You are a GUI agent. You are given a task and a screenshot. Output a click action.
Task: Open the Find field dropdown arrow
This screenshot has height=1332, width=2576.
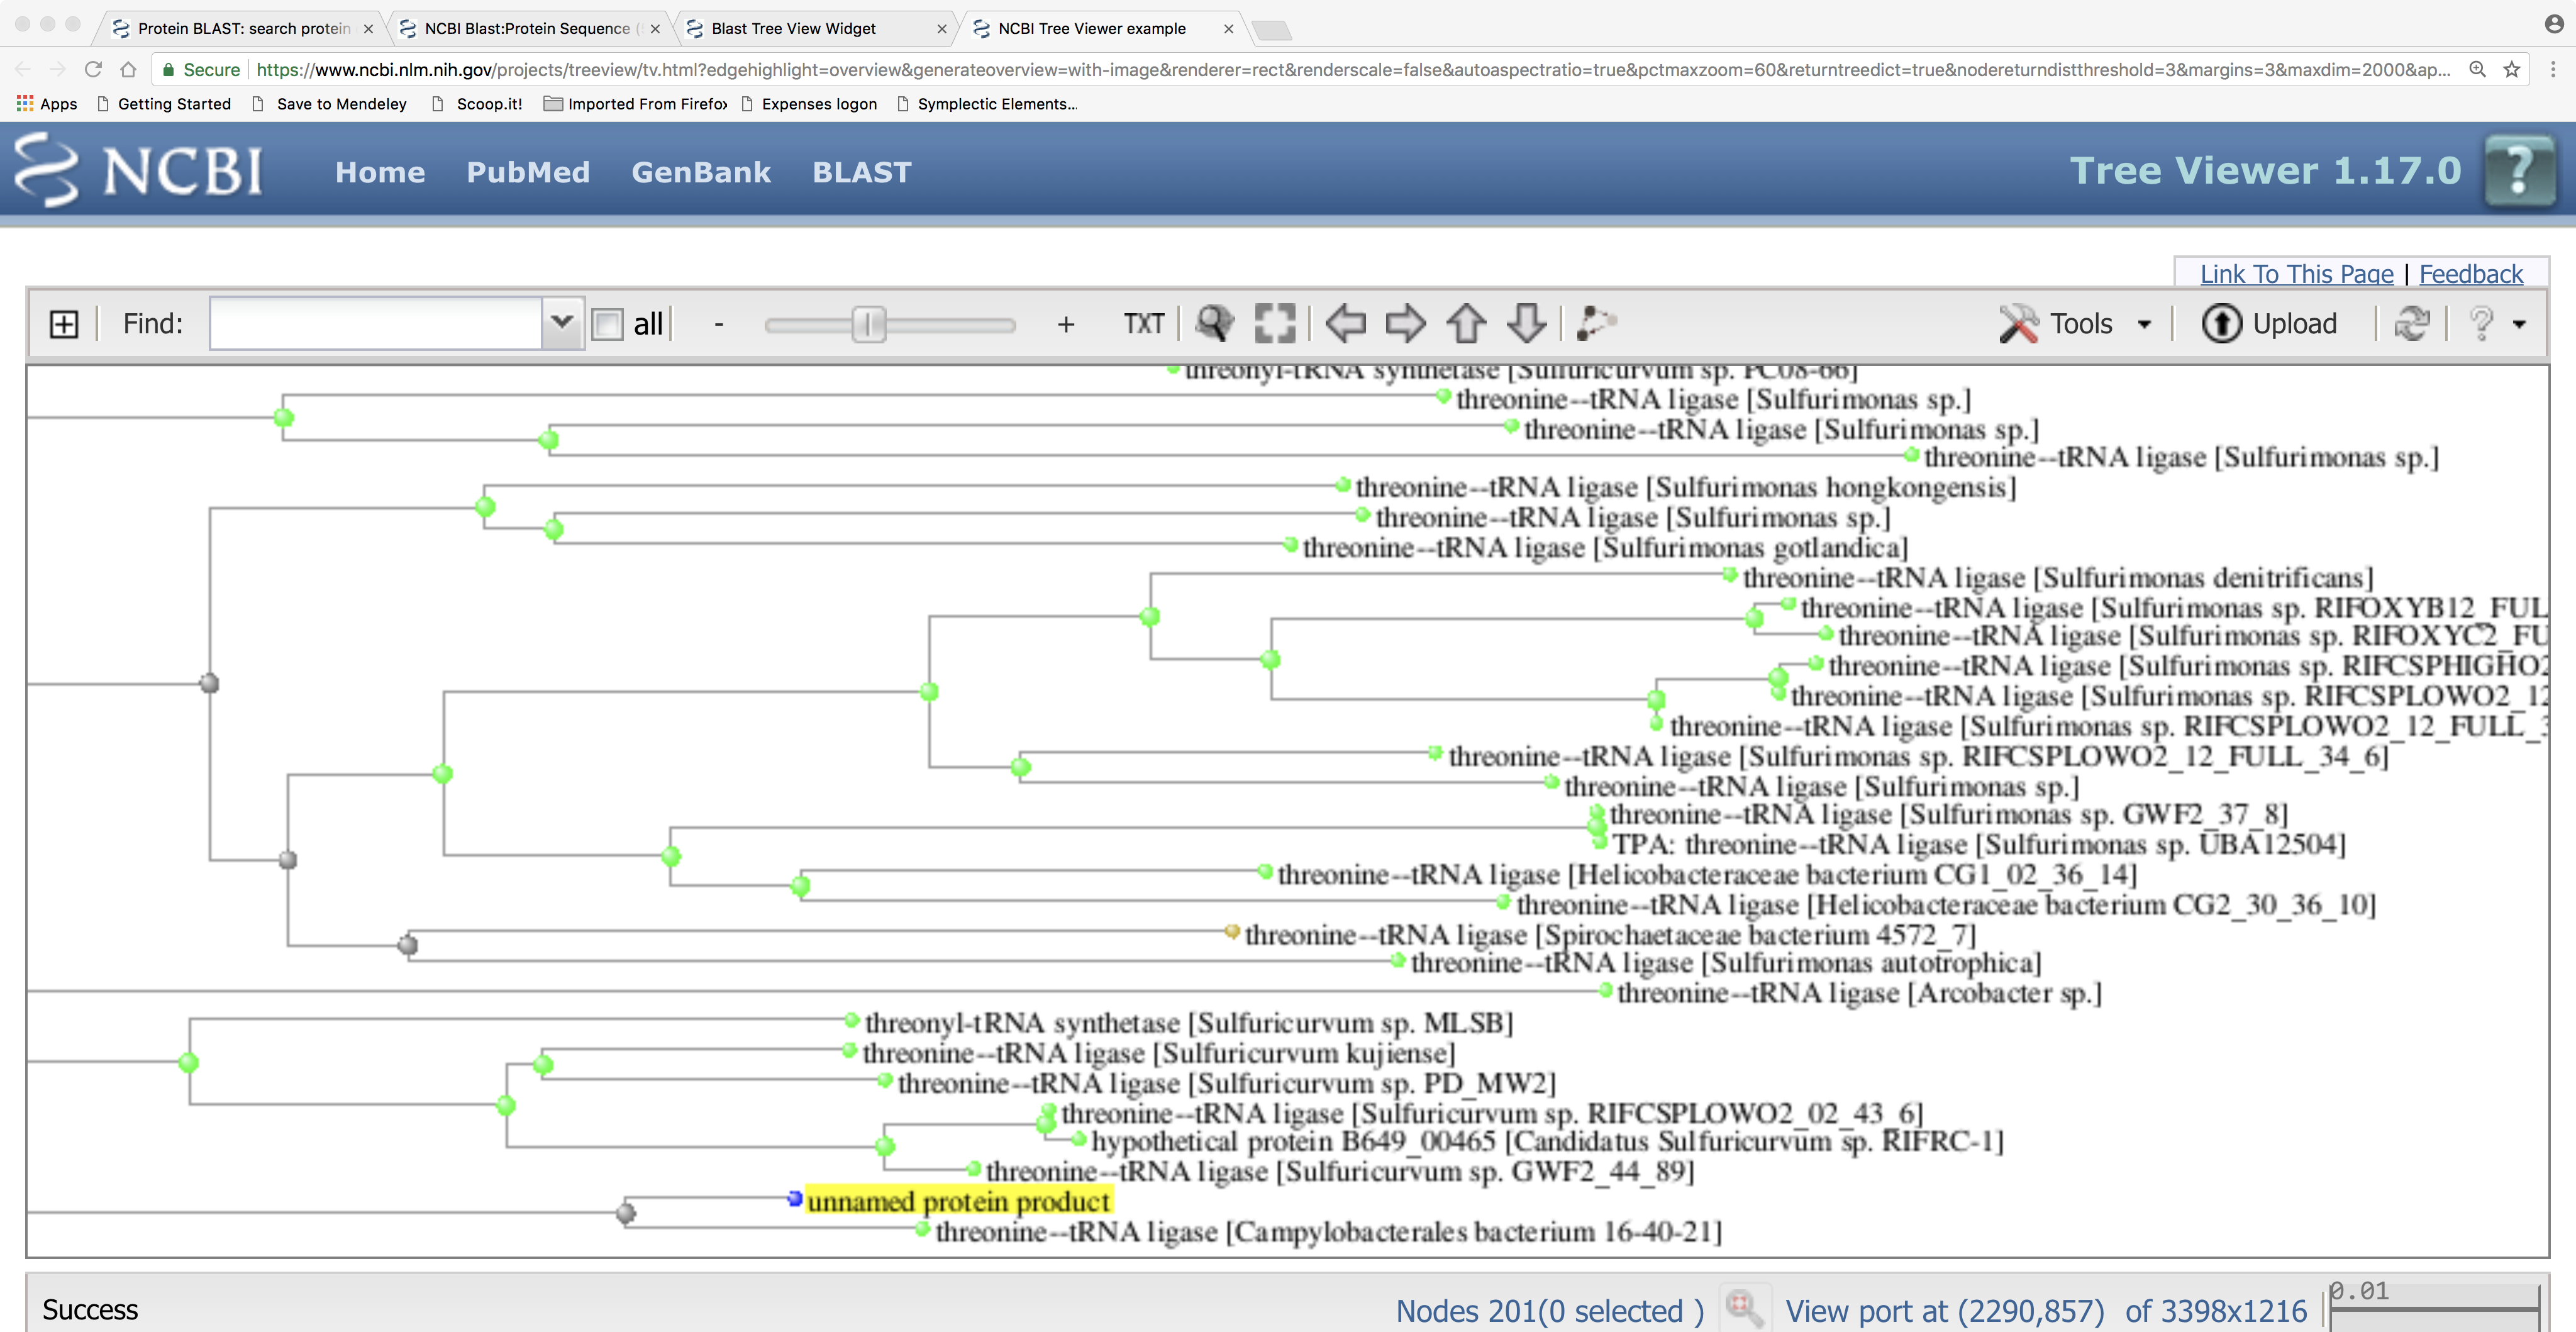562,323
